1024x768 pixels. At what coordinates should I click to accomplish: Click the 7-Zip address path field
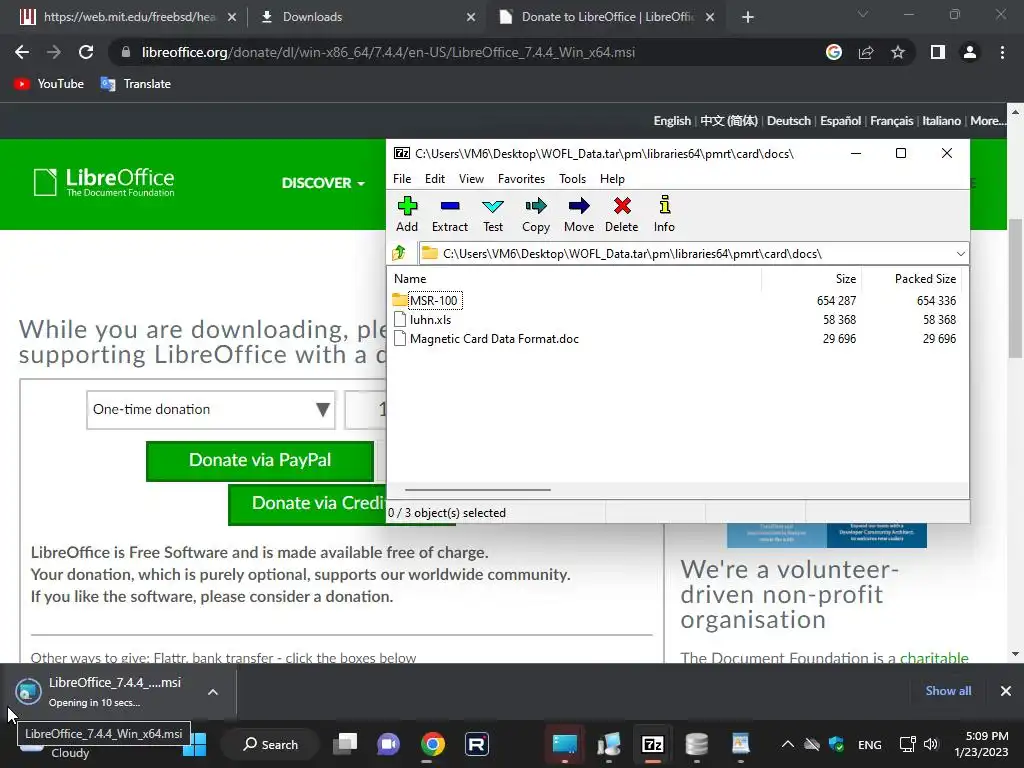(686, 253)
